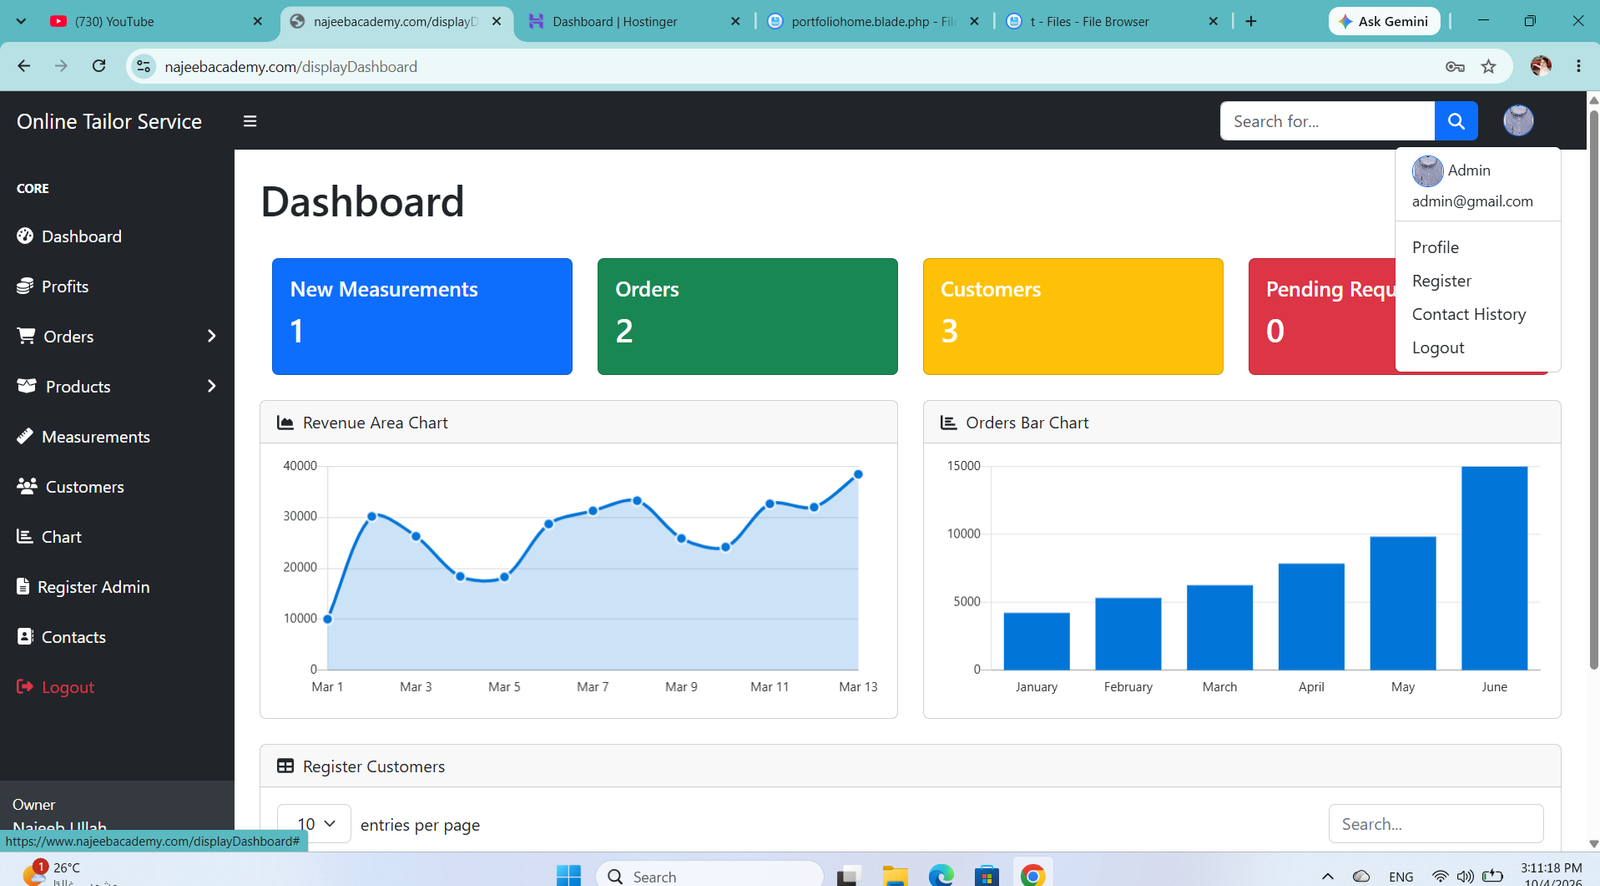Switch to the Dashboard | Hostinger tab
1600x886 pixels.
pyautogui.click(x=635, y=21)
